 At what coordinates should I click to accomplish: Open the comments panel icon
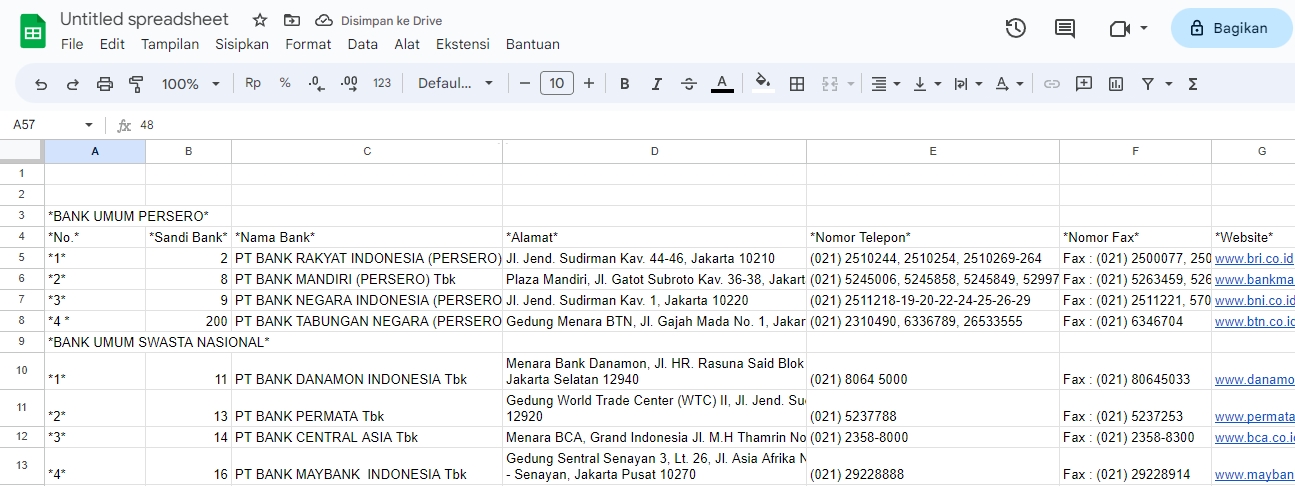tap(1065, 28)
